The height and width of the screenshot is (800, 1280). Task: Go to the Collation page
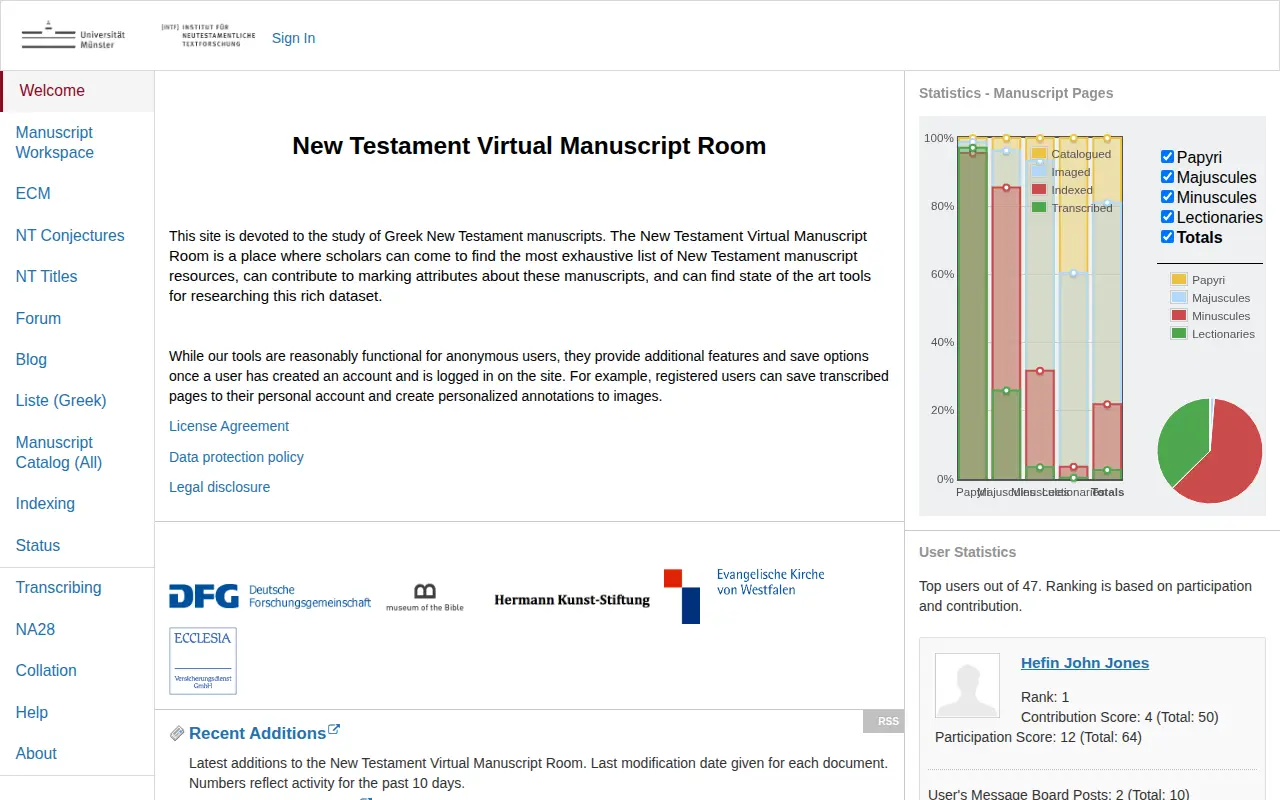click(x=46, y=671)
